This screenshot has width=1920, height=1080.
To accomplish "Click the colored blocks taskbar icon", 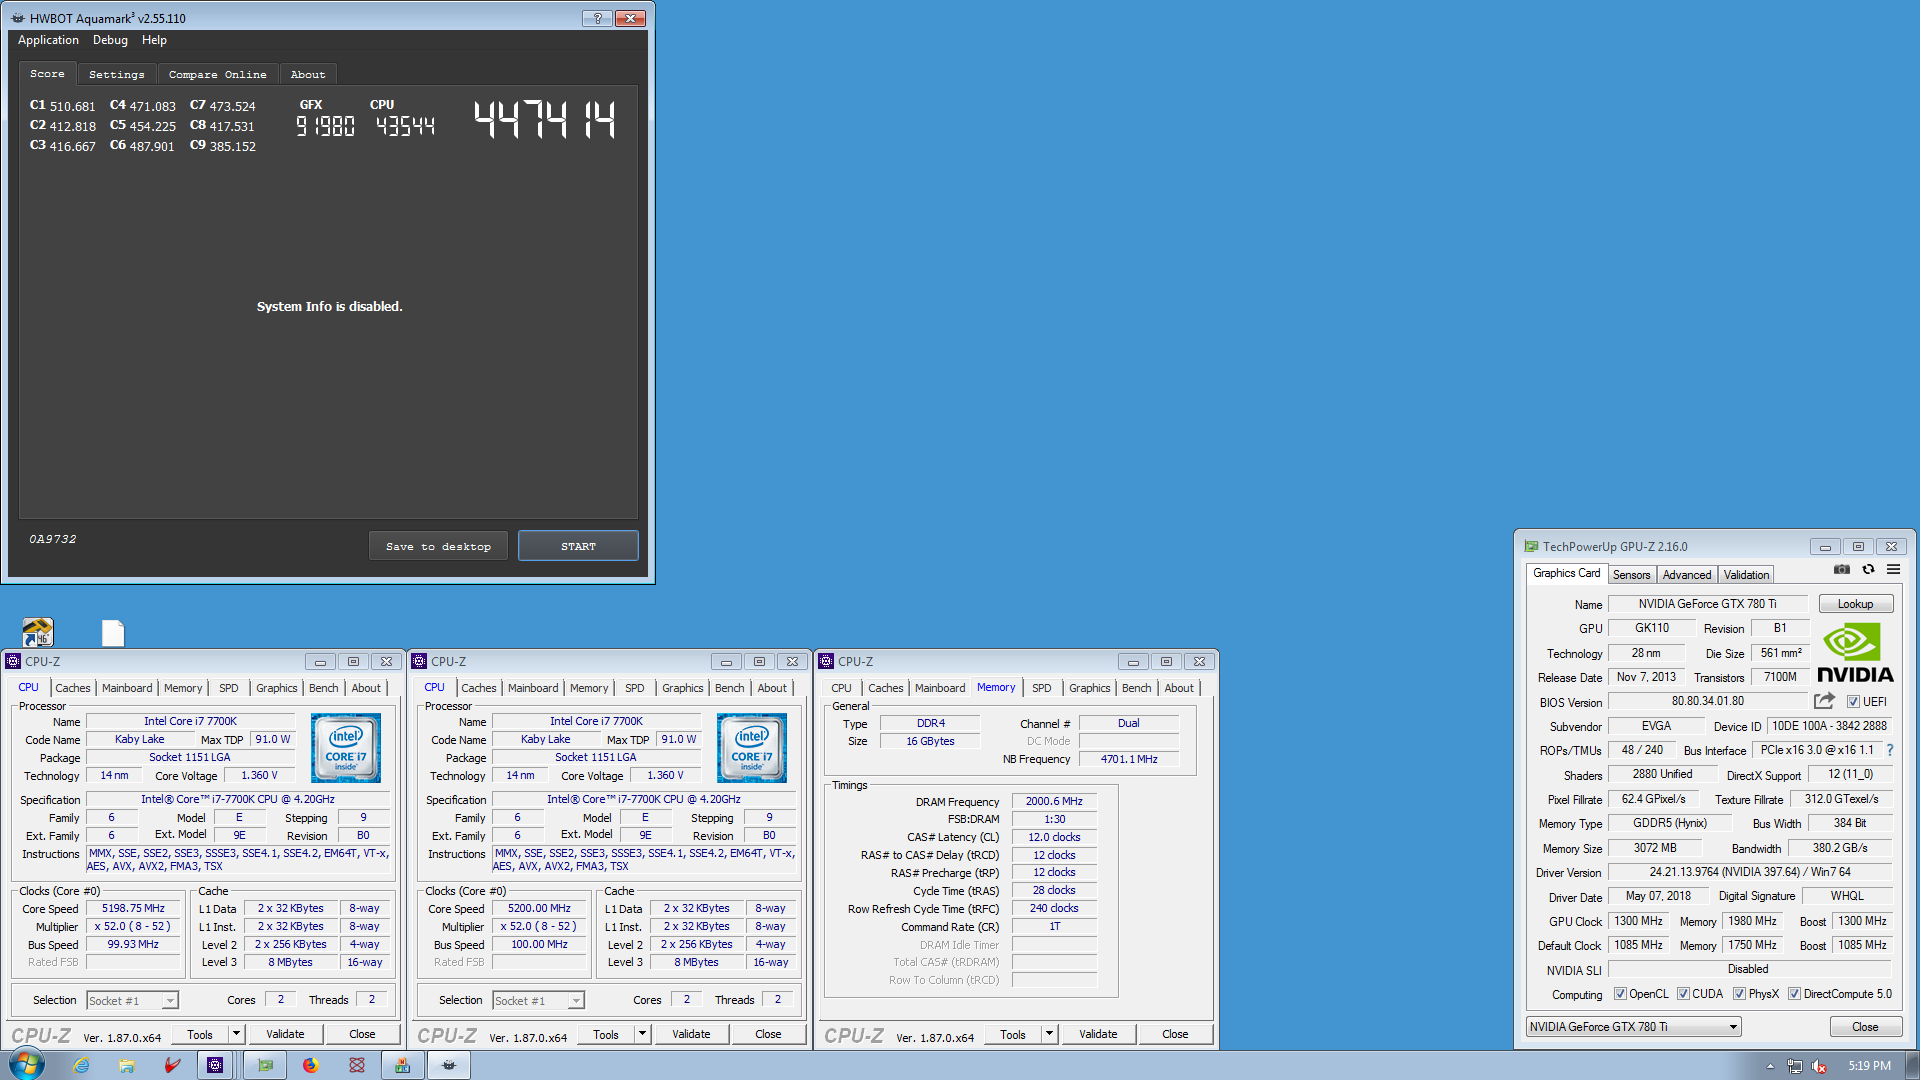I will click(402, 1065).
